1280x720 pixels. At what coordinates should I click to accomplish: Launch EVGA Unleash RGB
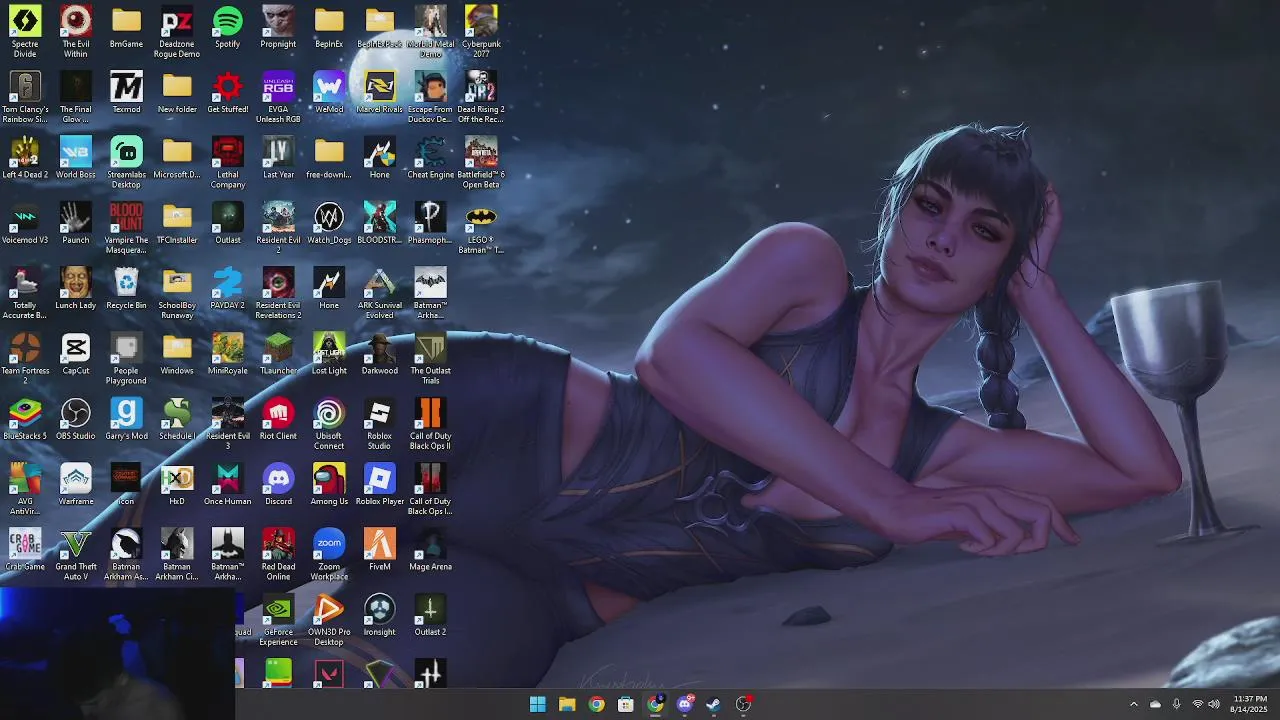pos(278,97)
